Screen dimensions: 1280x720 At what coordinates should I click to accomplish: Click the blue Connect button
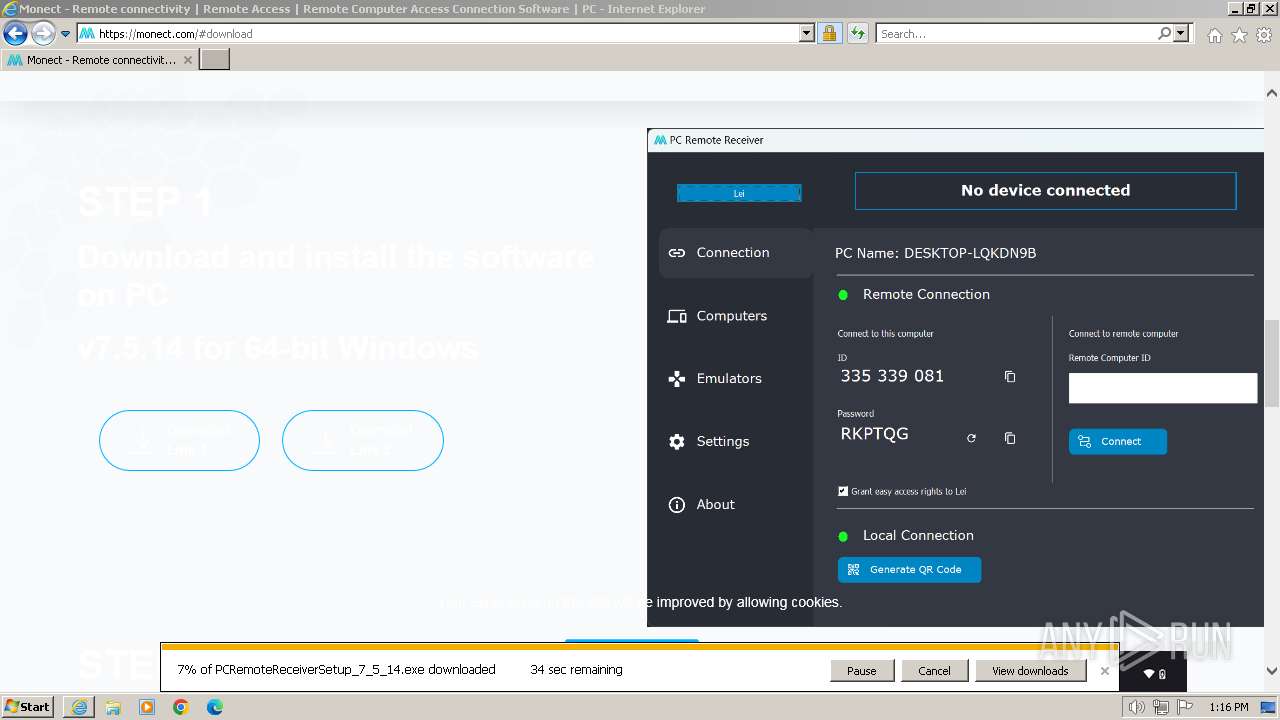point(1117,441)
